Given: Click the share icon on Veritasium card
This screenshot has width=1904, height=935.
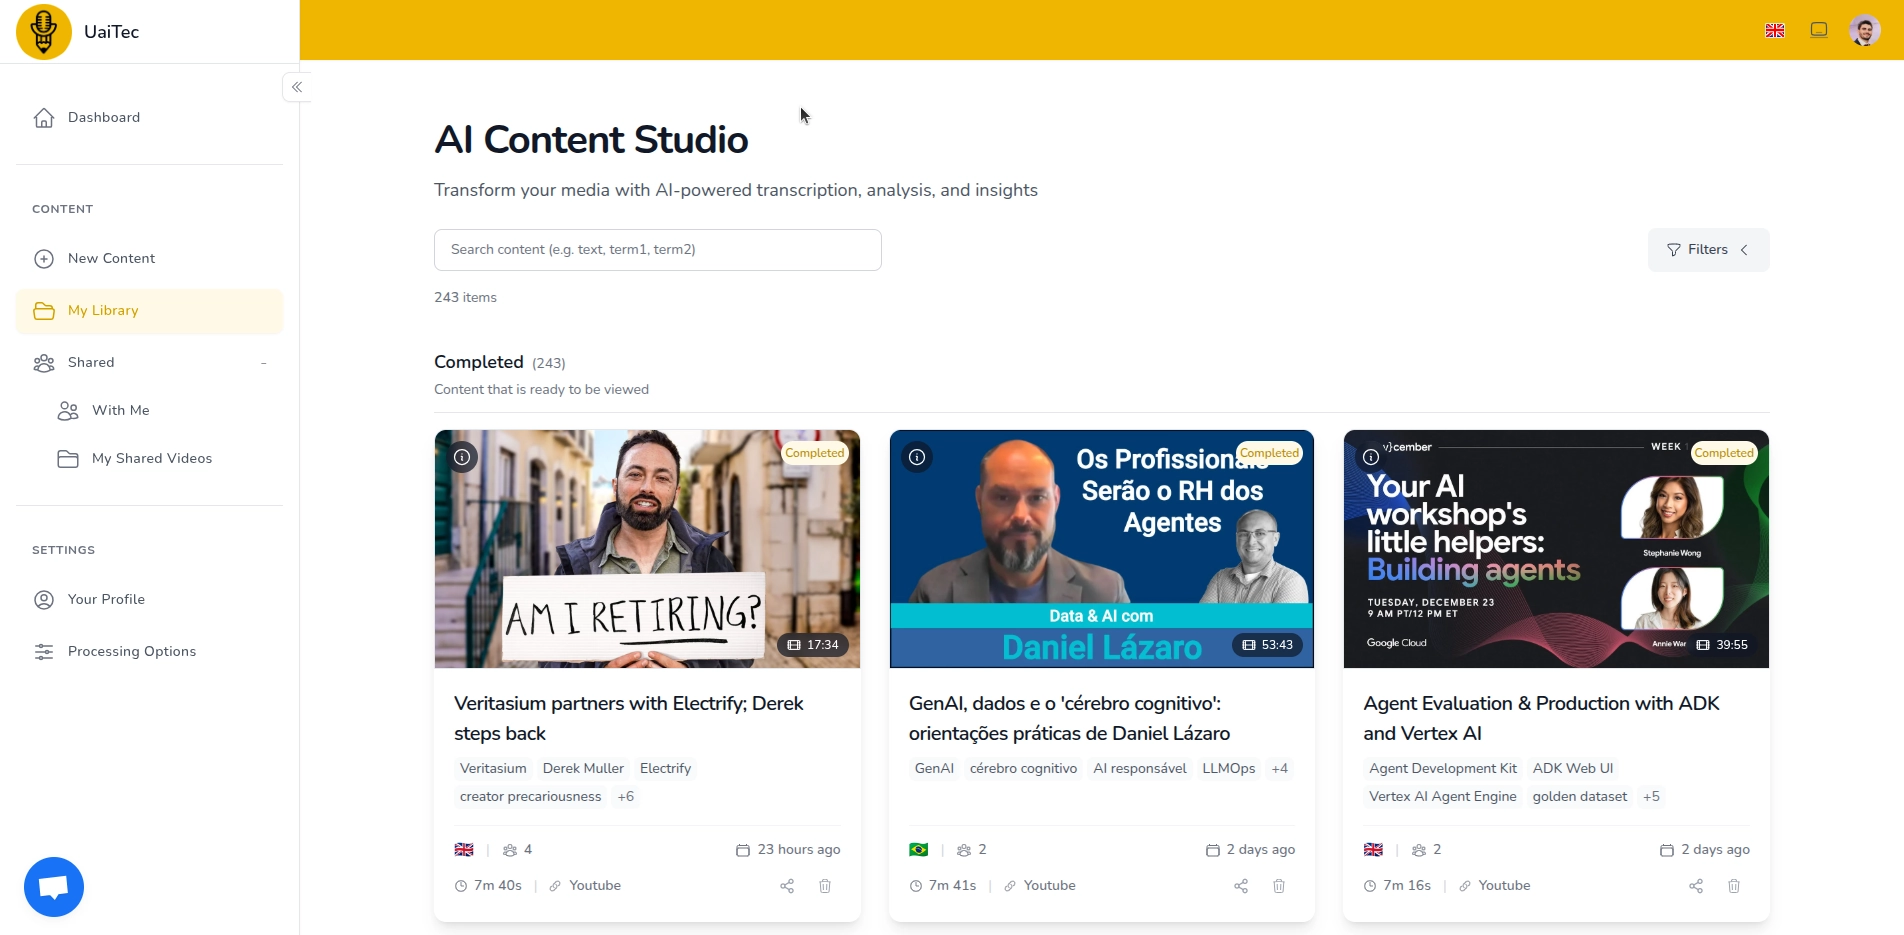Looking at the screenshot, I should (787, 886).
